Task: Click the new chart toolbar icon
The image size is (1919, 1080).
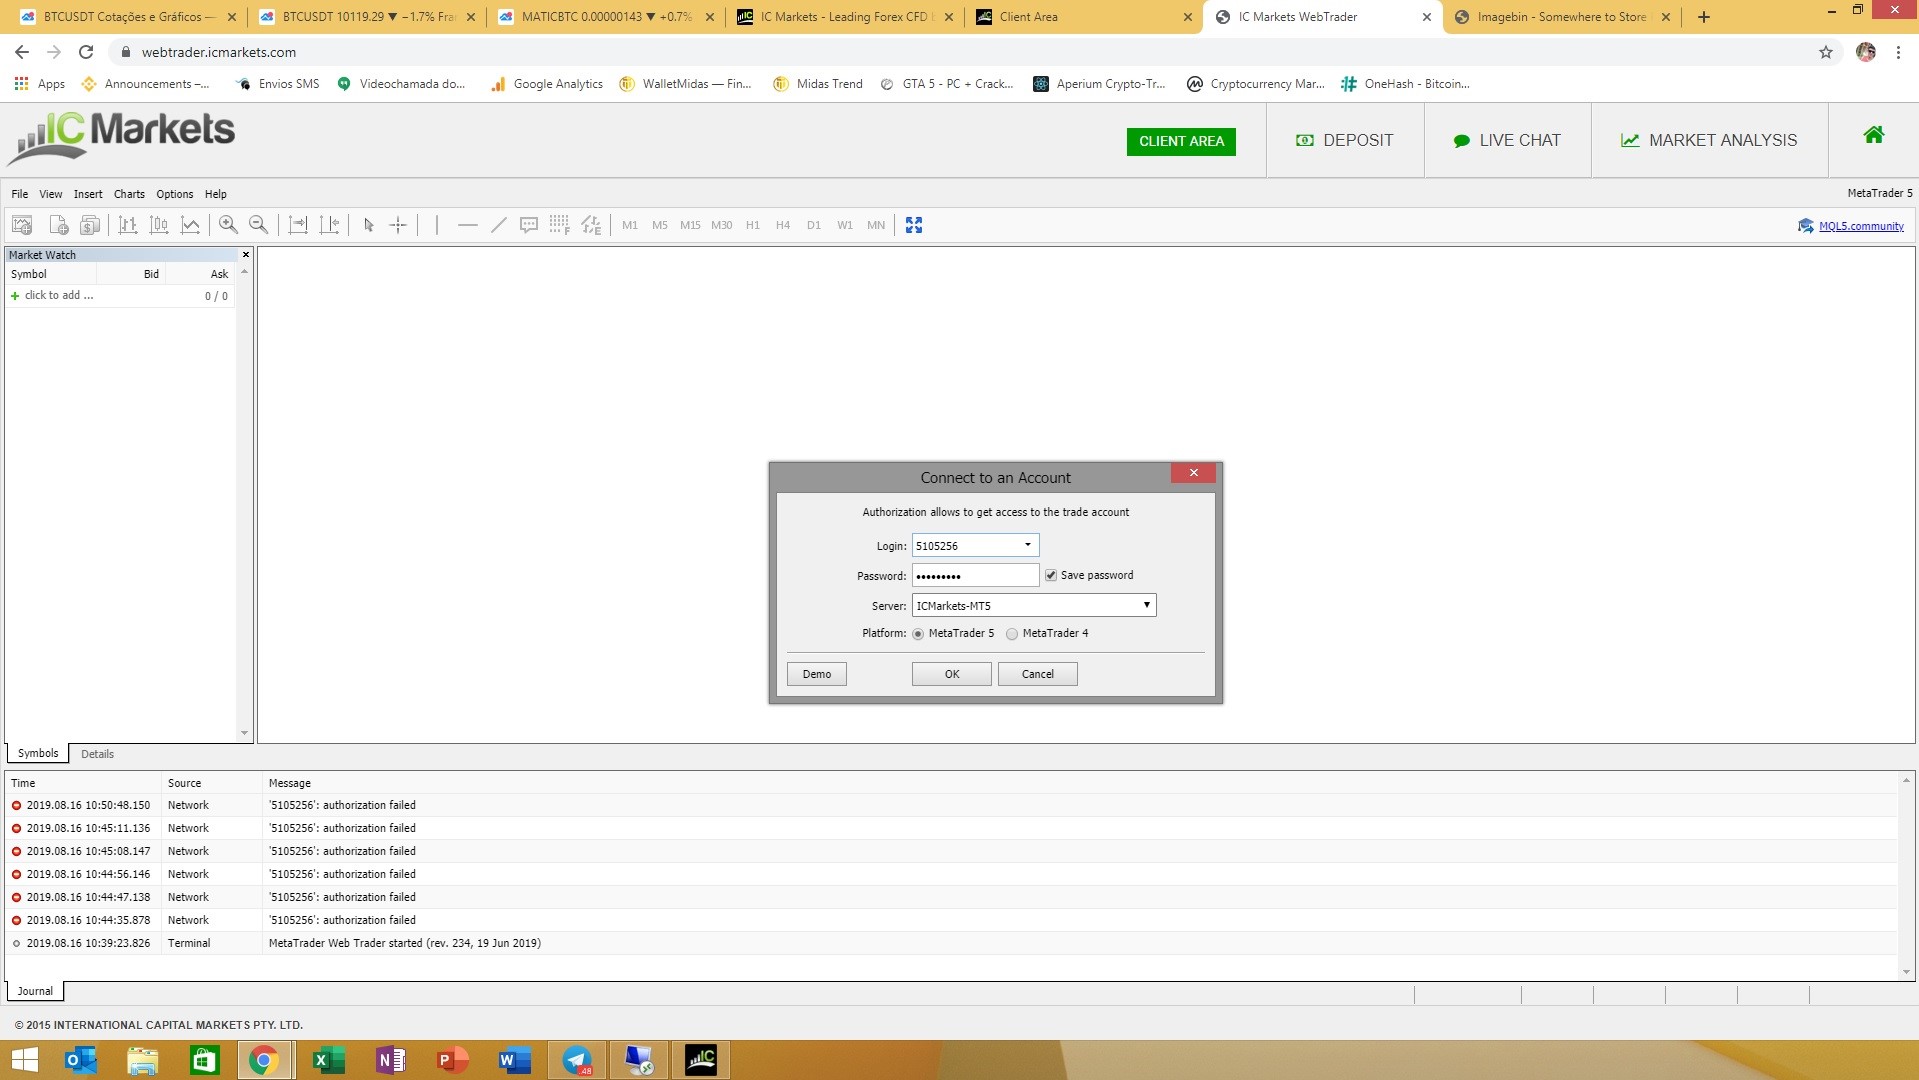Action: click(22, 225)
